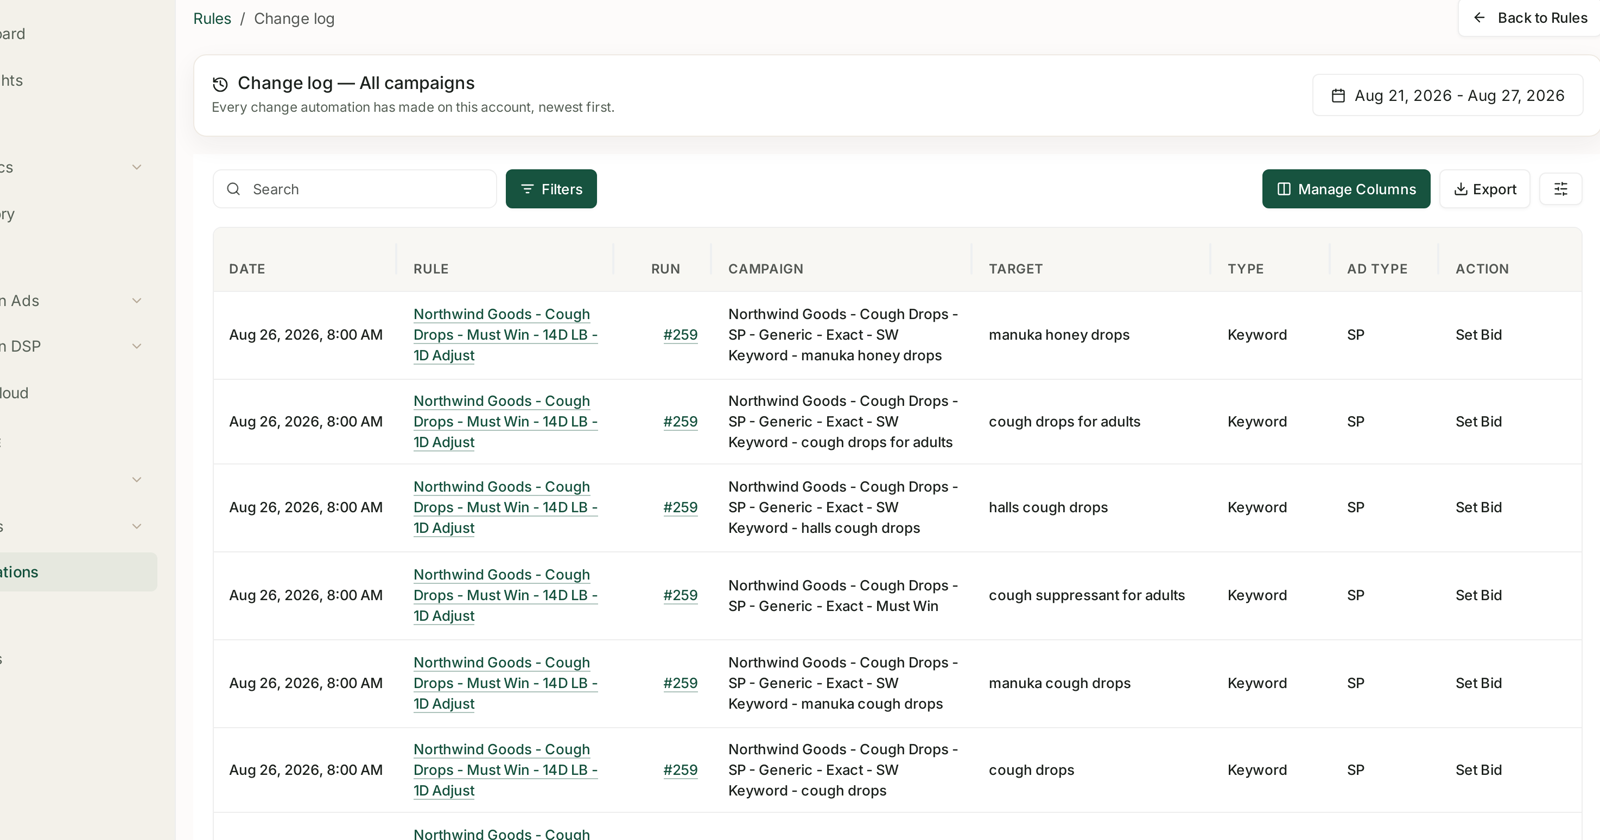
Task: Click the campaign cell ending "Exact - Must Win"
Action: pyautogui.click(x=843, y=596)
